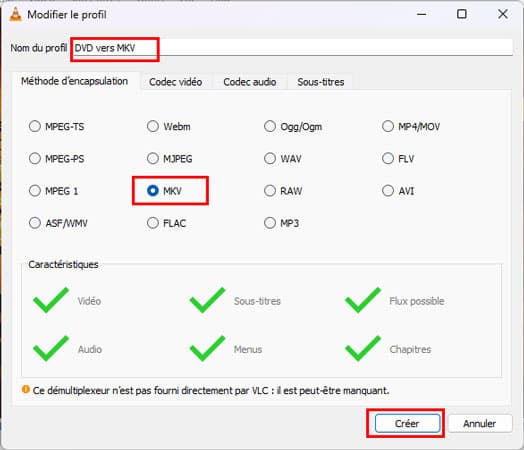Choose the MJPEG radio option
Viewport: 524px width, 450px height.
pyautogui.click(x=153, y=158)
